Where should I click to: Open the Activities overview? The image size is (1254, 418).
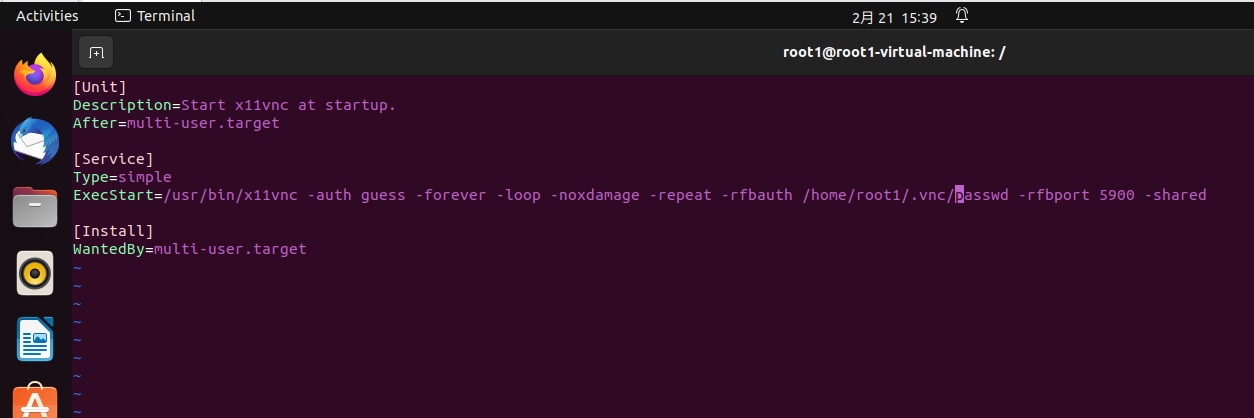[47, 16]
